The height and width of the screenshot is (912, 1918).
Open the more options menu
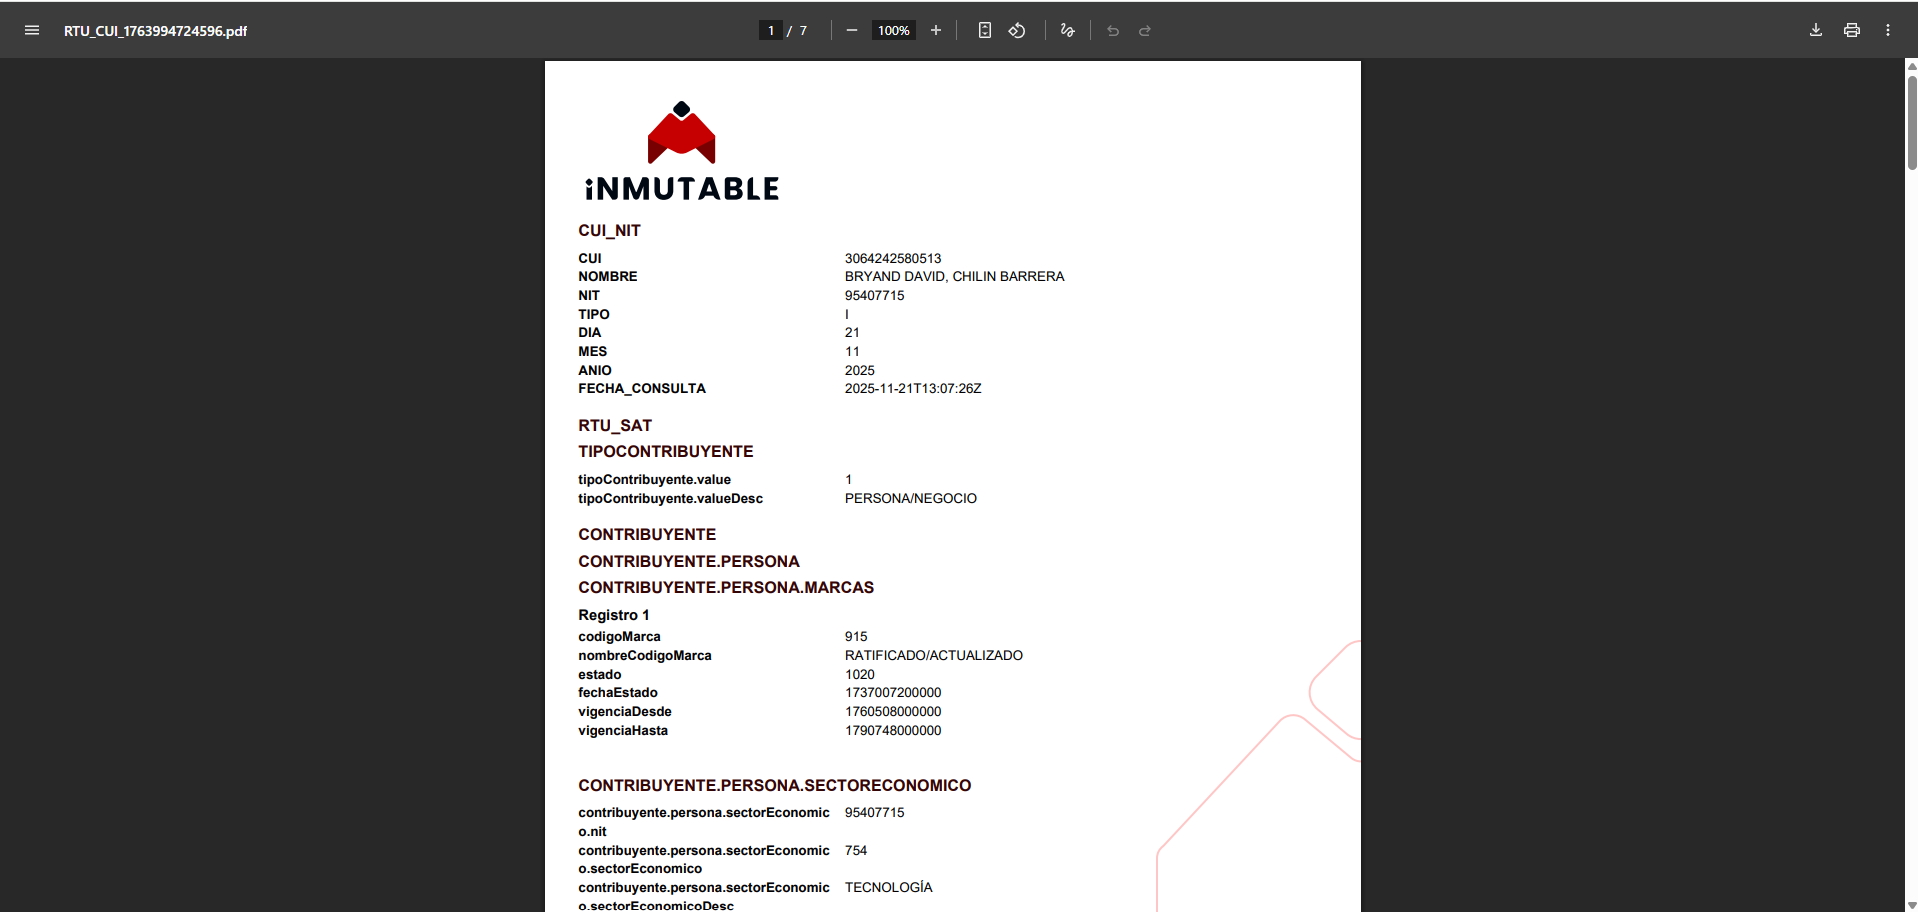pos(1888,30)
